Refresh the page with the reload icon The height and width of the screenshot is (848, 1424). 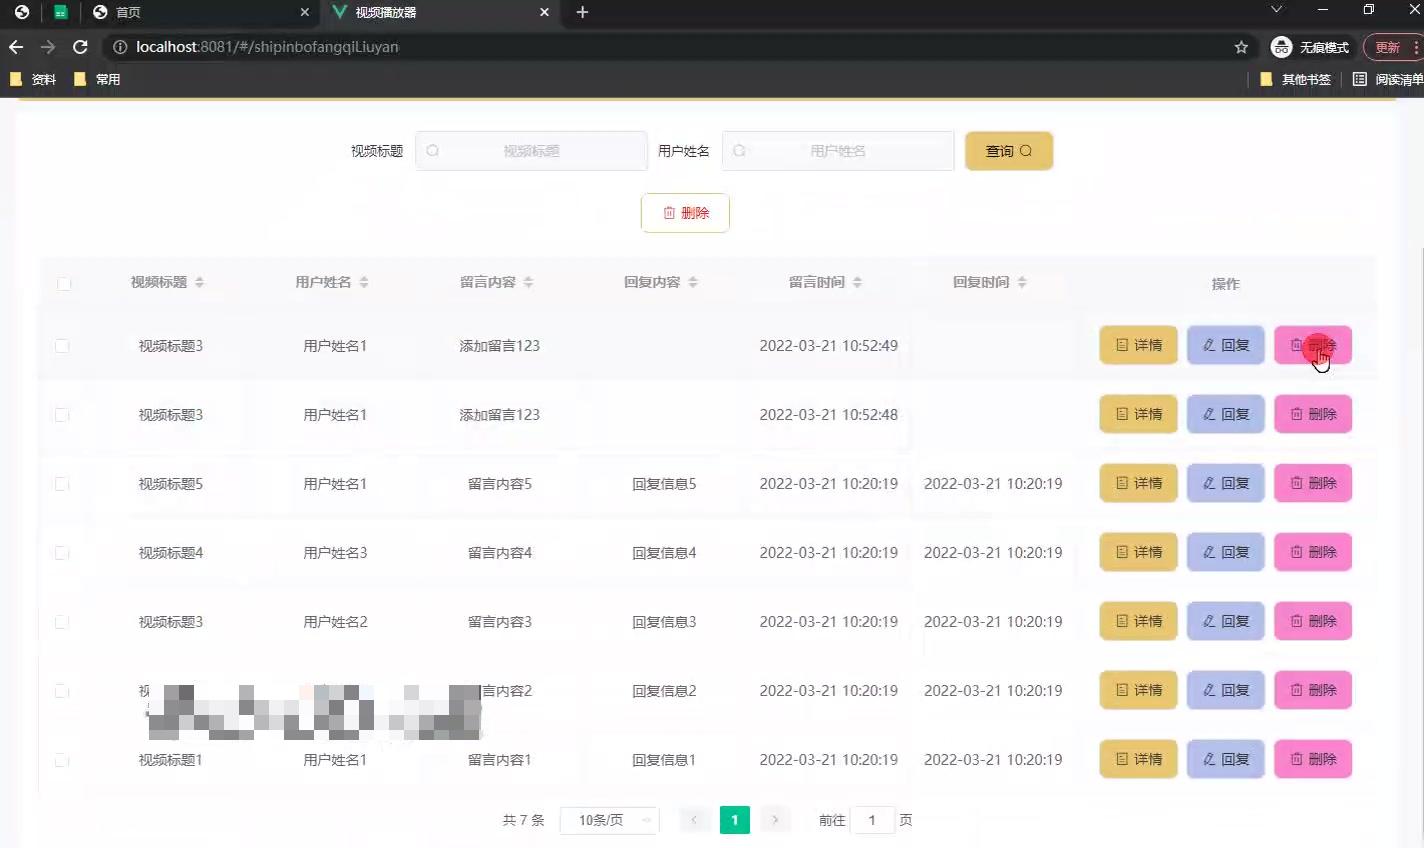click(80, 46)
